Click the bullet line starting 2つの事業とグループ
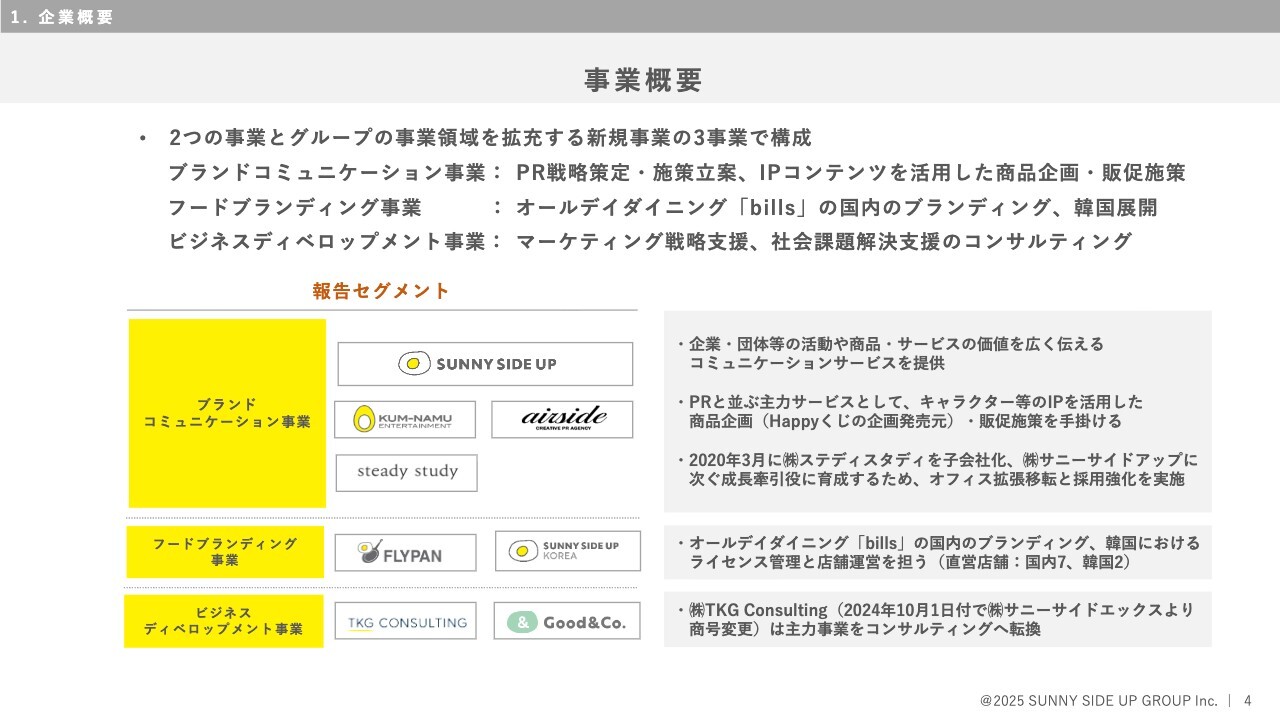Viewport: 1280px width, 720px height. click(490, 138)
